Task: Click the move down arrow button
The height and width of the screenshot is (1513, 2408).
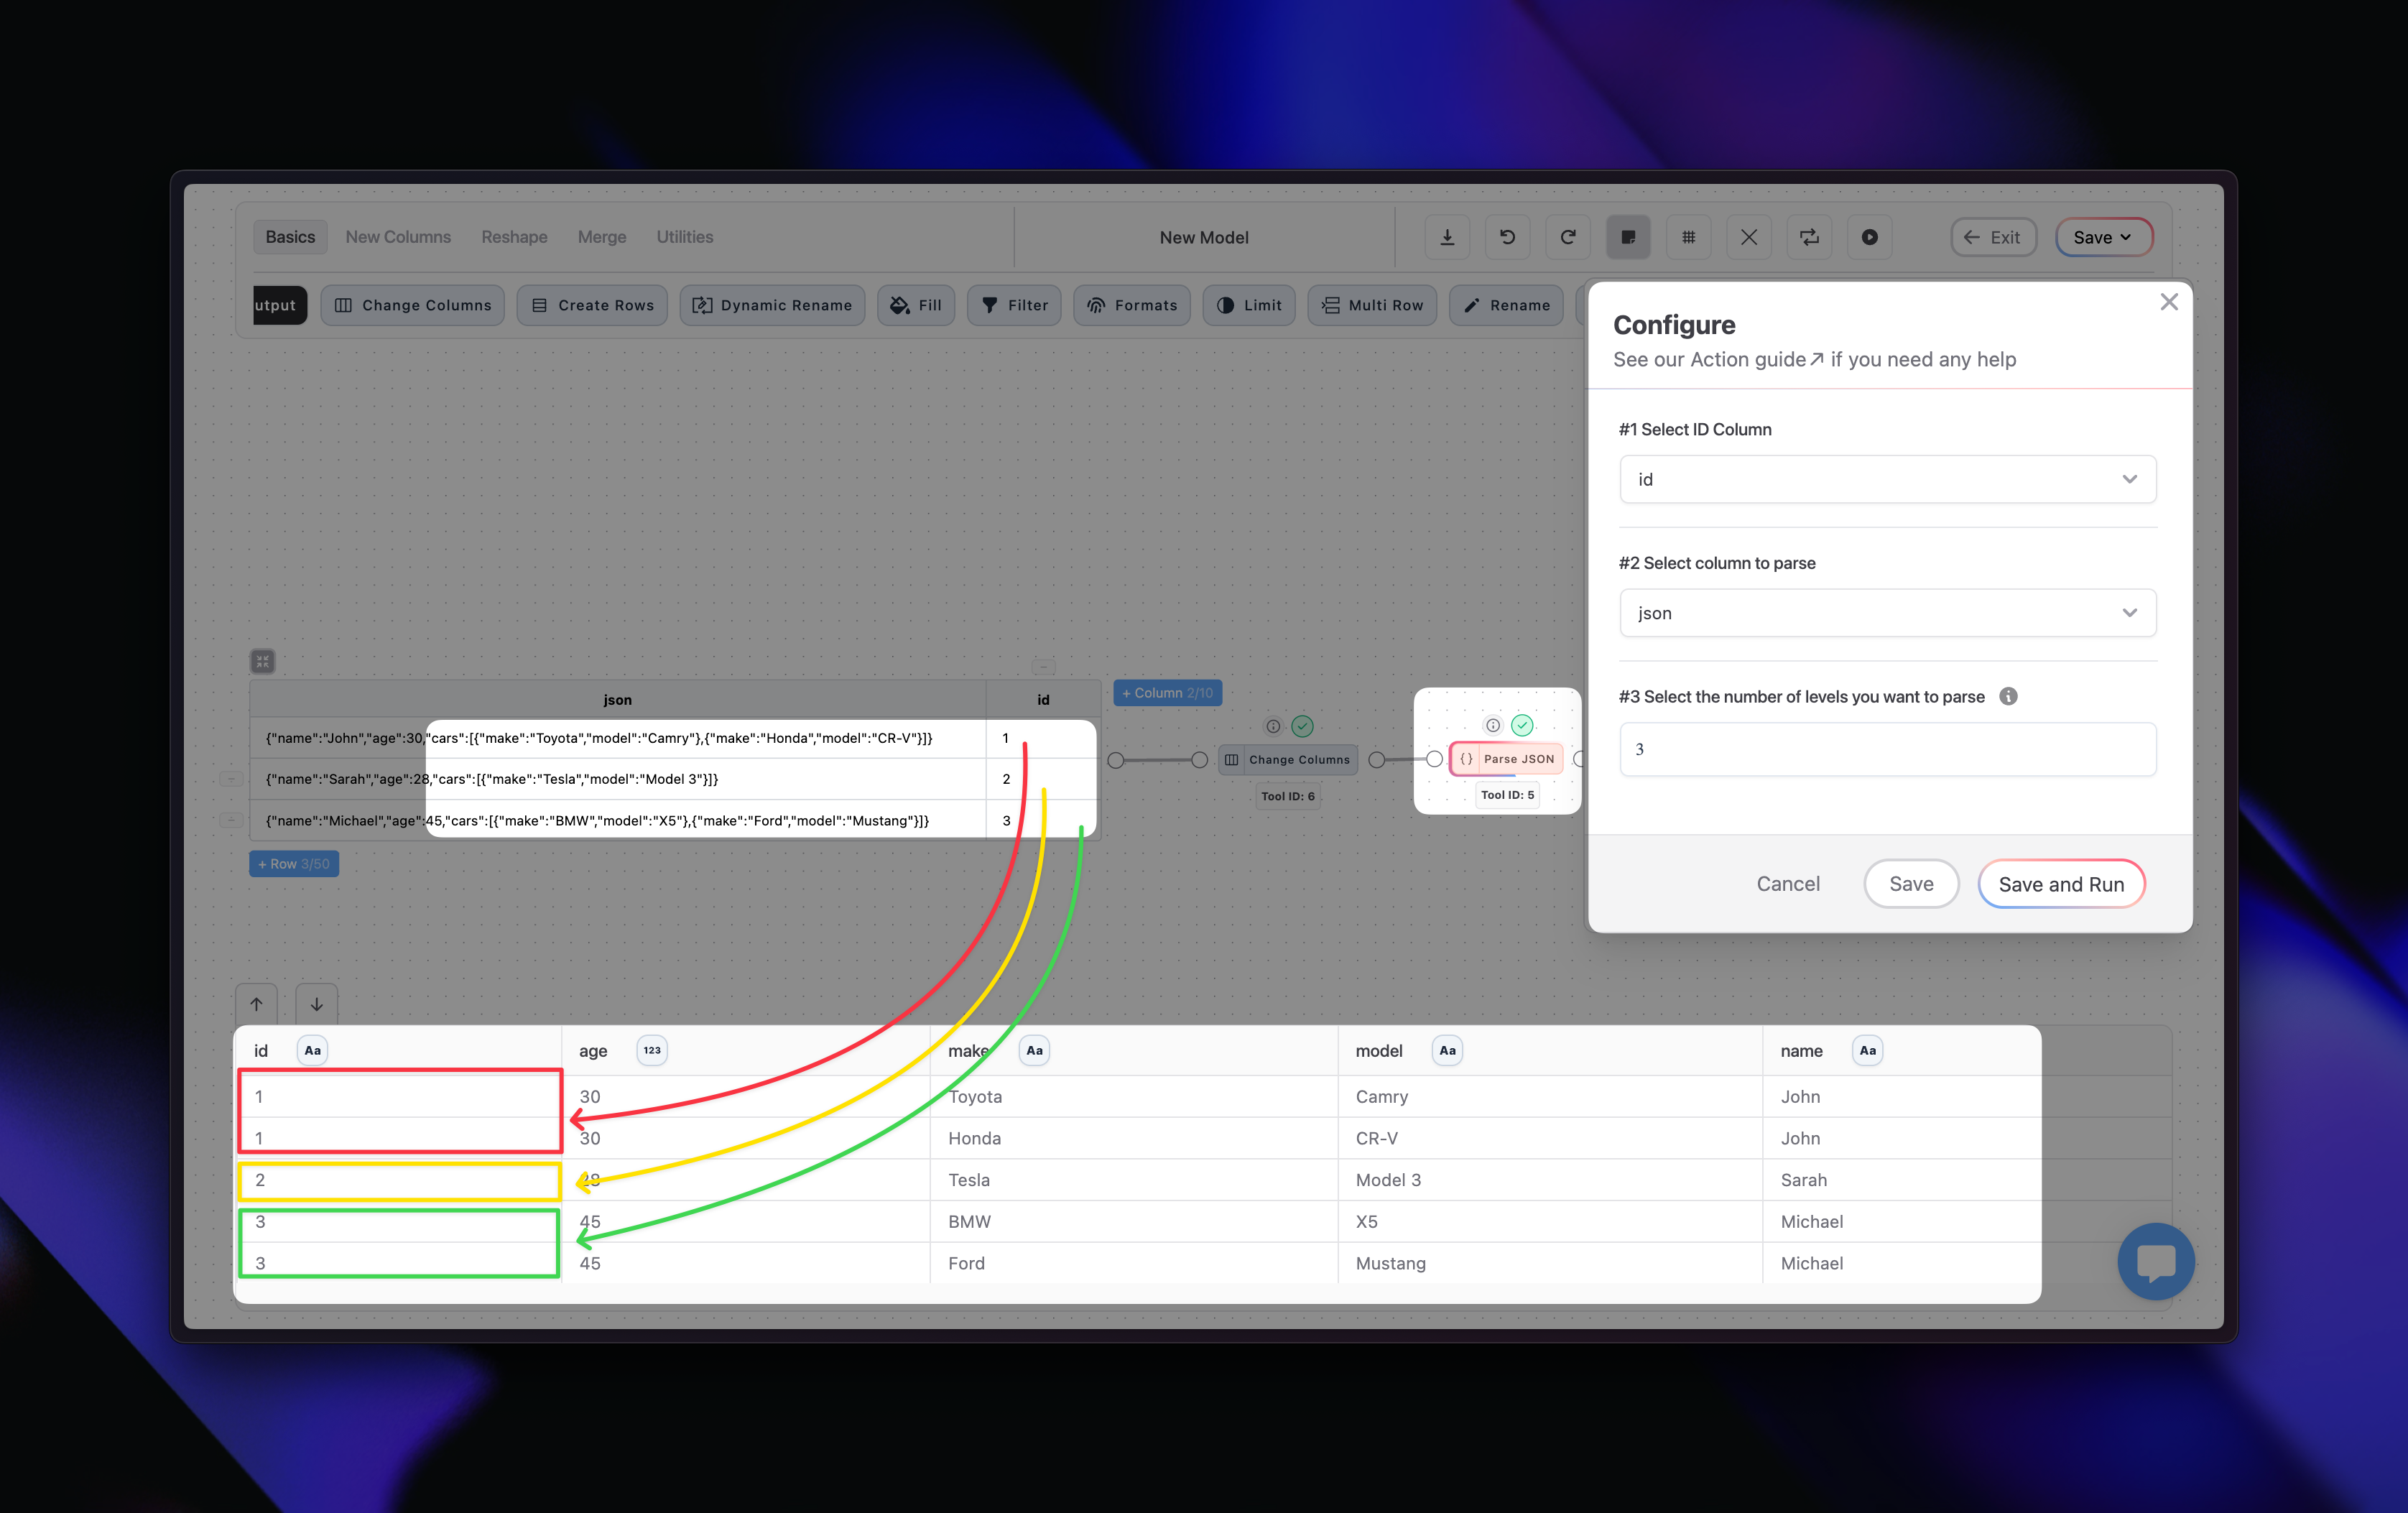Action: tap(317, 1004)
